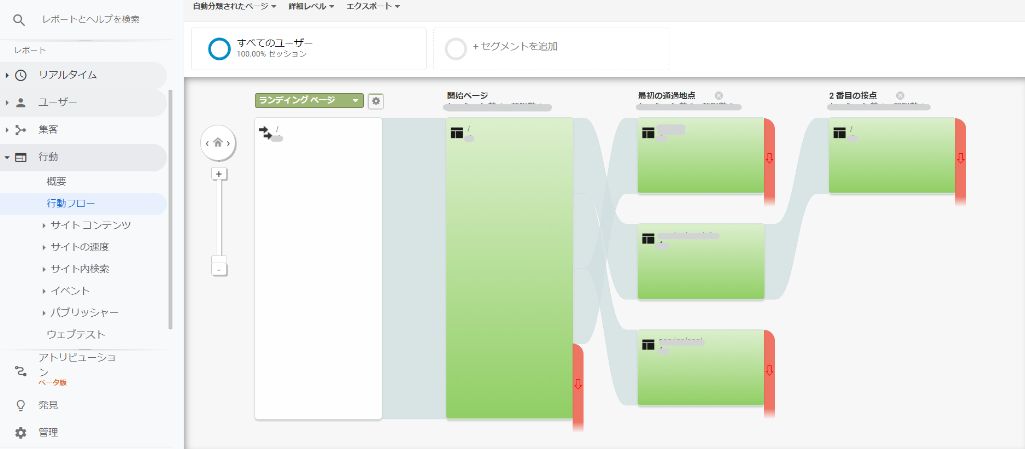Expand the リアルタイム section arrow
The height and width of the screenshot is (449, 1025).
pyautogui.click(x=7, y=75)
